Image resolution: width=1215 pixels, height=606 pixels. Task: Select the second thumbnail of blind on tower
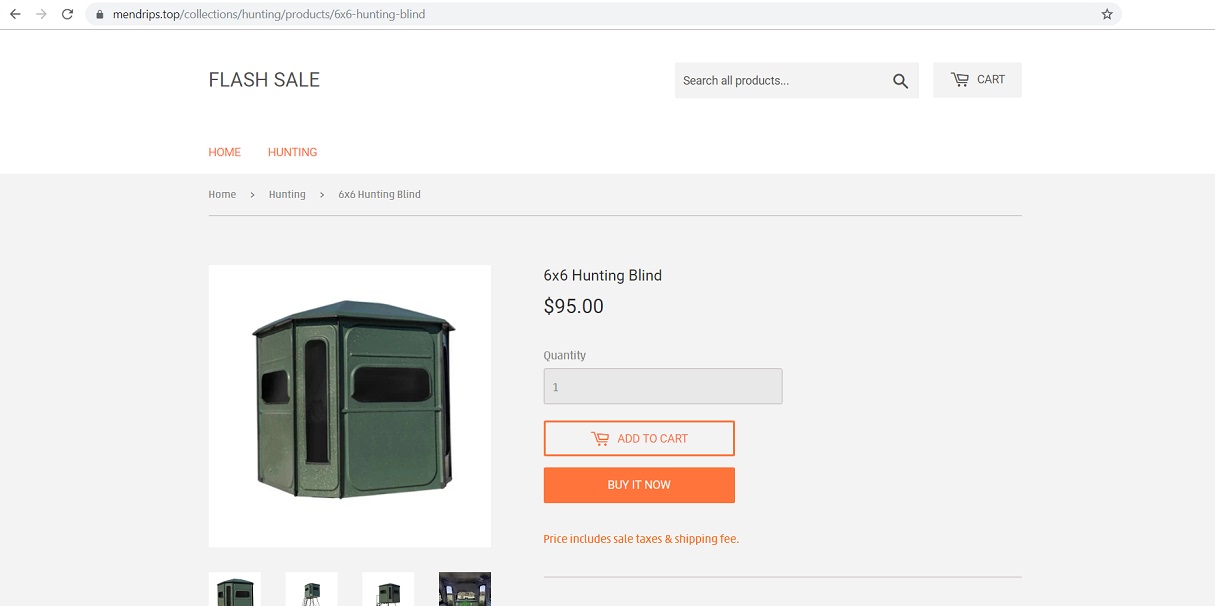pyautogui.click(x=311, y=589)
